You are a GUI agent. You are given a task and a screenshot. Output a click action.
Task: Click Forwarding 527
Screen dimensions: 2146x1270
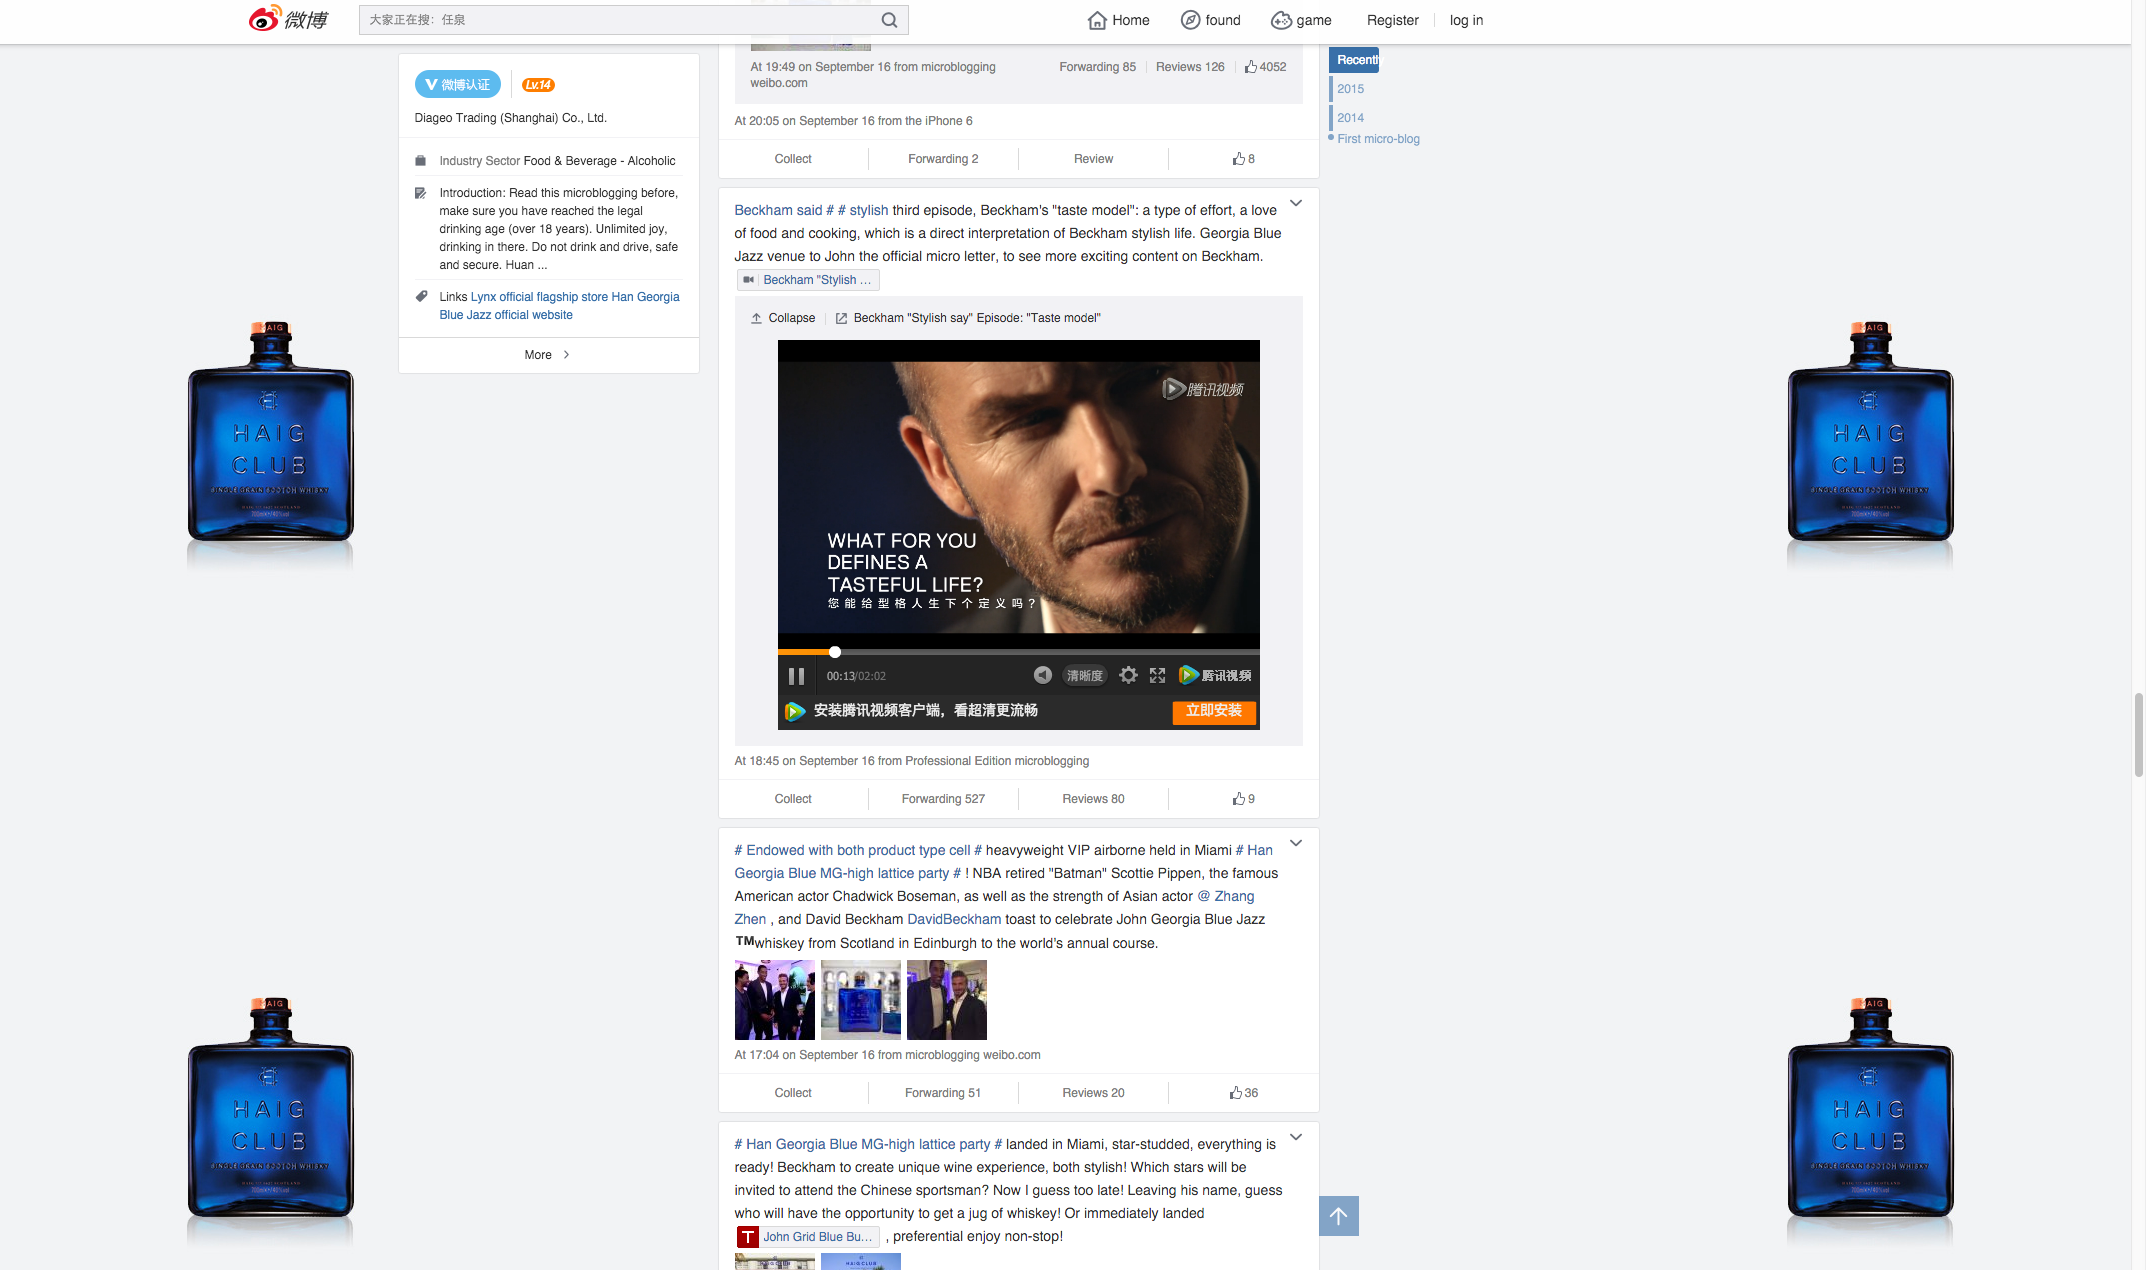(943, 799)
